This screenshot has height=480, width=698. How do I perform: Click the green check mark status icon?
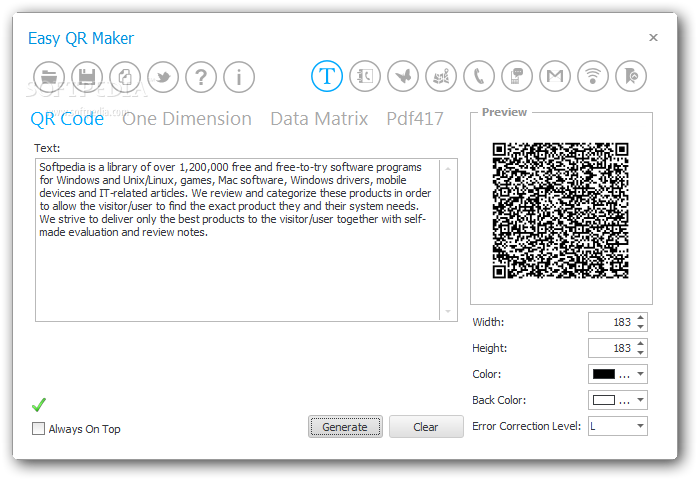(39, 405)
